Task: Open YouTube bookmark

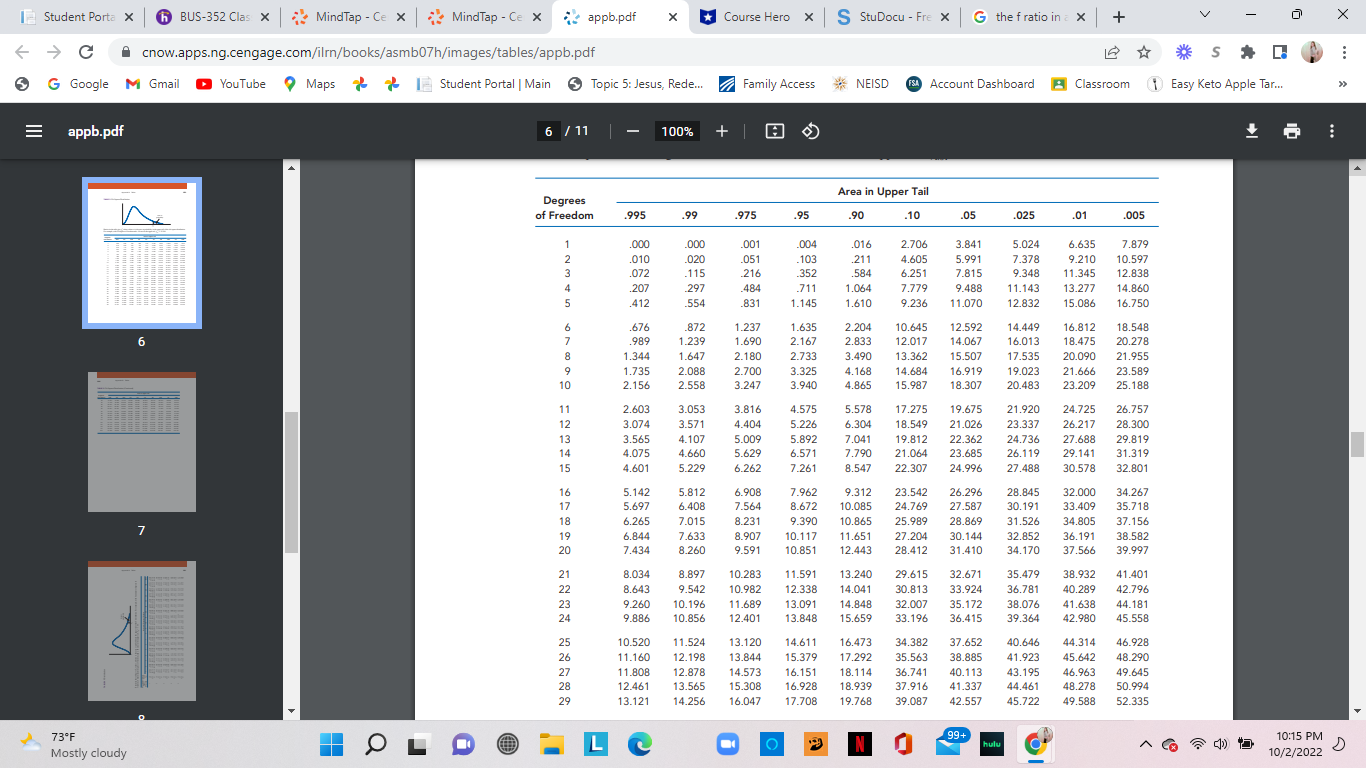Action: (x=231, y=84)
